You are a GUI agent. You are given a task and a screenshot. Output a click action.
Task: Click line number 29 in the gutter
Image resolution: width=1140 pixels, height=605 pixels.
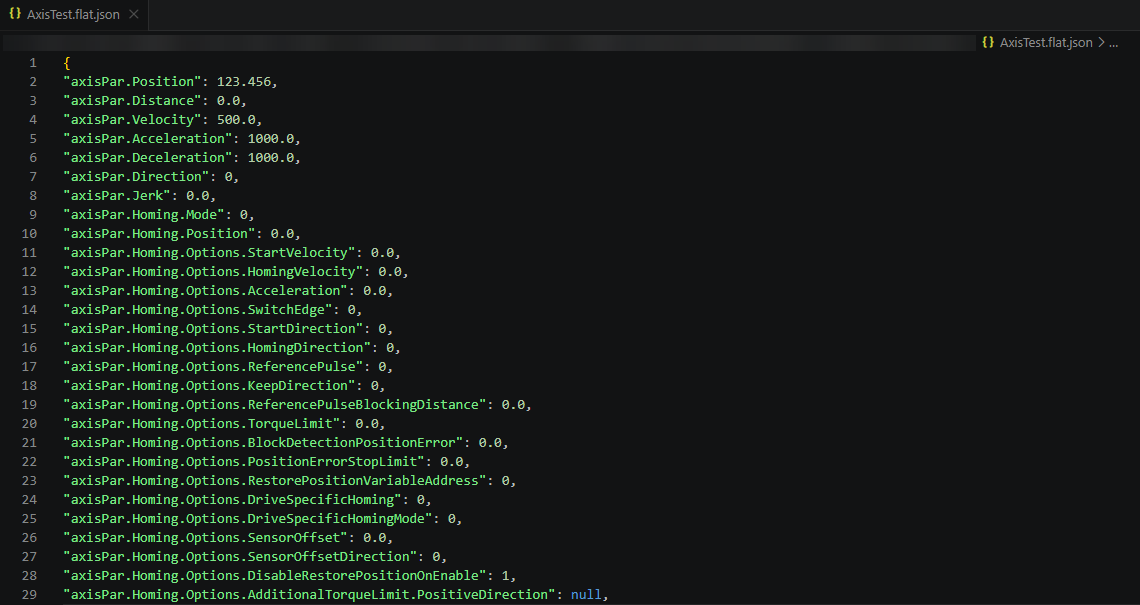coord(29,595)
